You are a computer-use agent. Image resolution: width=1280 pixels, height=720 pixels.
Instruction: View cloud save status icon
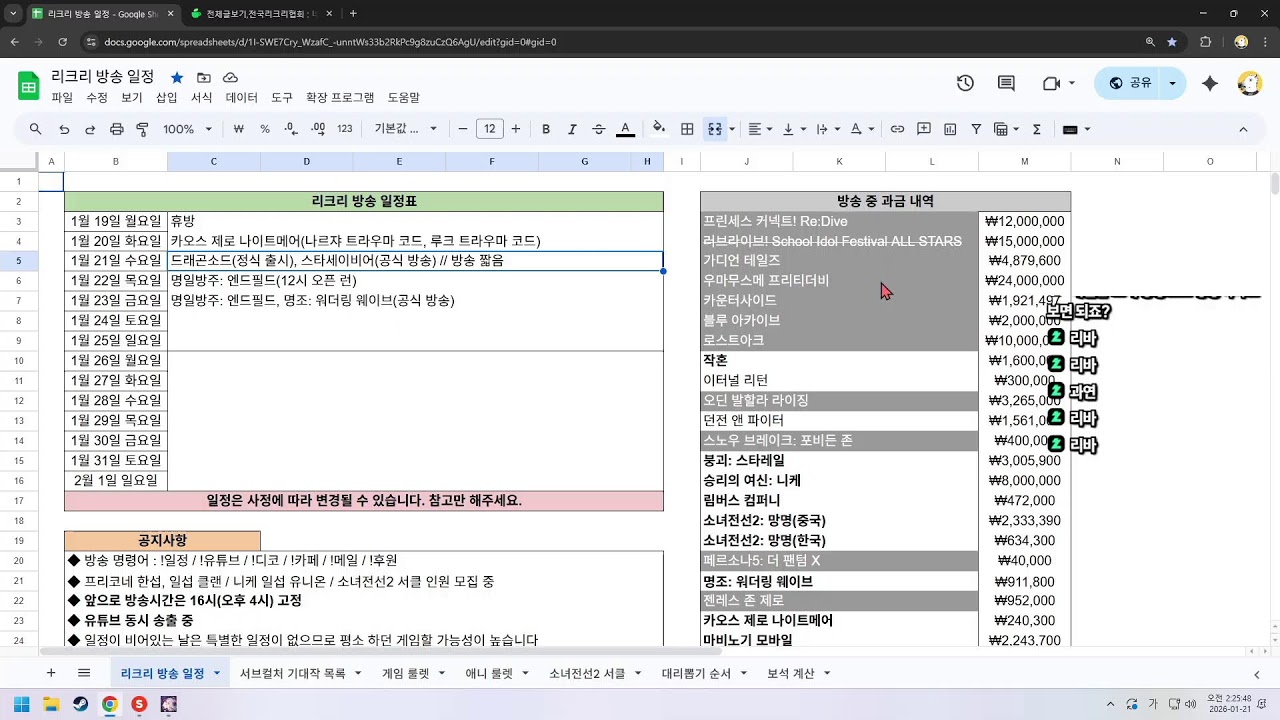pos(230,77)
